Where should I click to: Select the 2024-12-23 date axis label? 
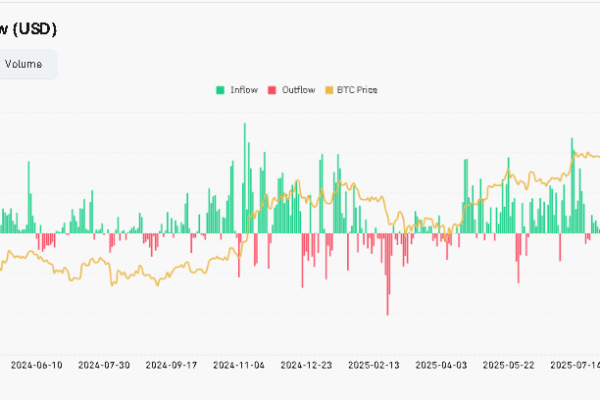306,366
